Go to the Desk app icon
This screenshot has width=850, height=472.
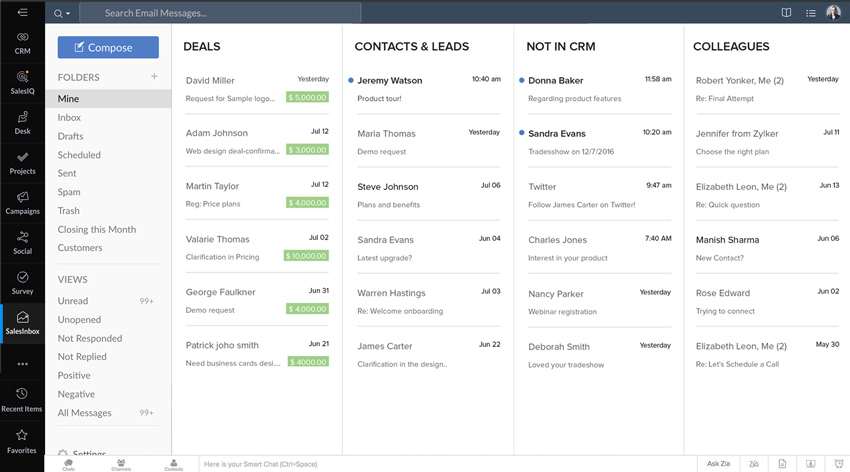click(x=22, y=122)
